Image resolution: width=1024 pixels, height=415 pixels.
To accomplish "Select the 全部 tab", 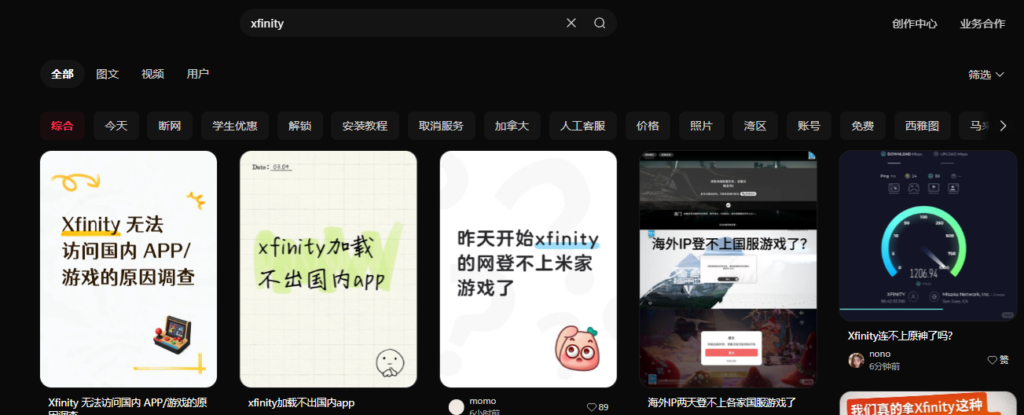I will point(62,74).
